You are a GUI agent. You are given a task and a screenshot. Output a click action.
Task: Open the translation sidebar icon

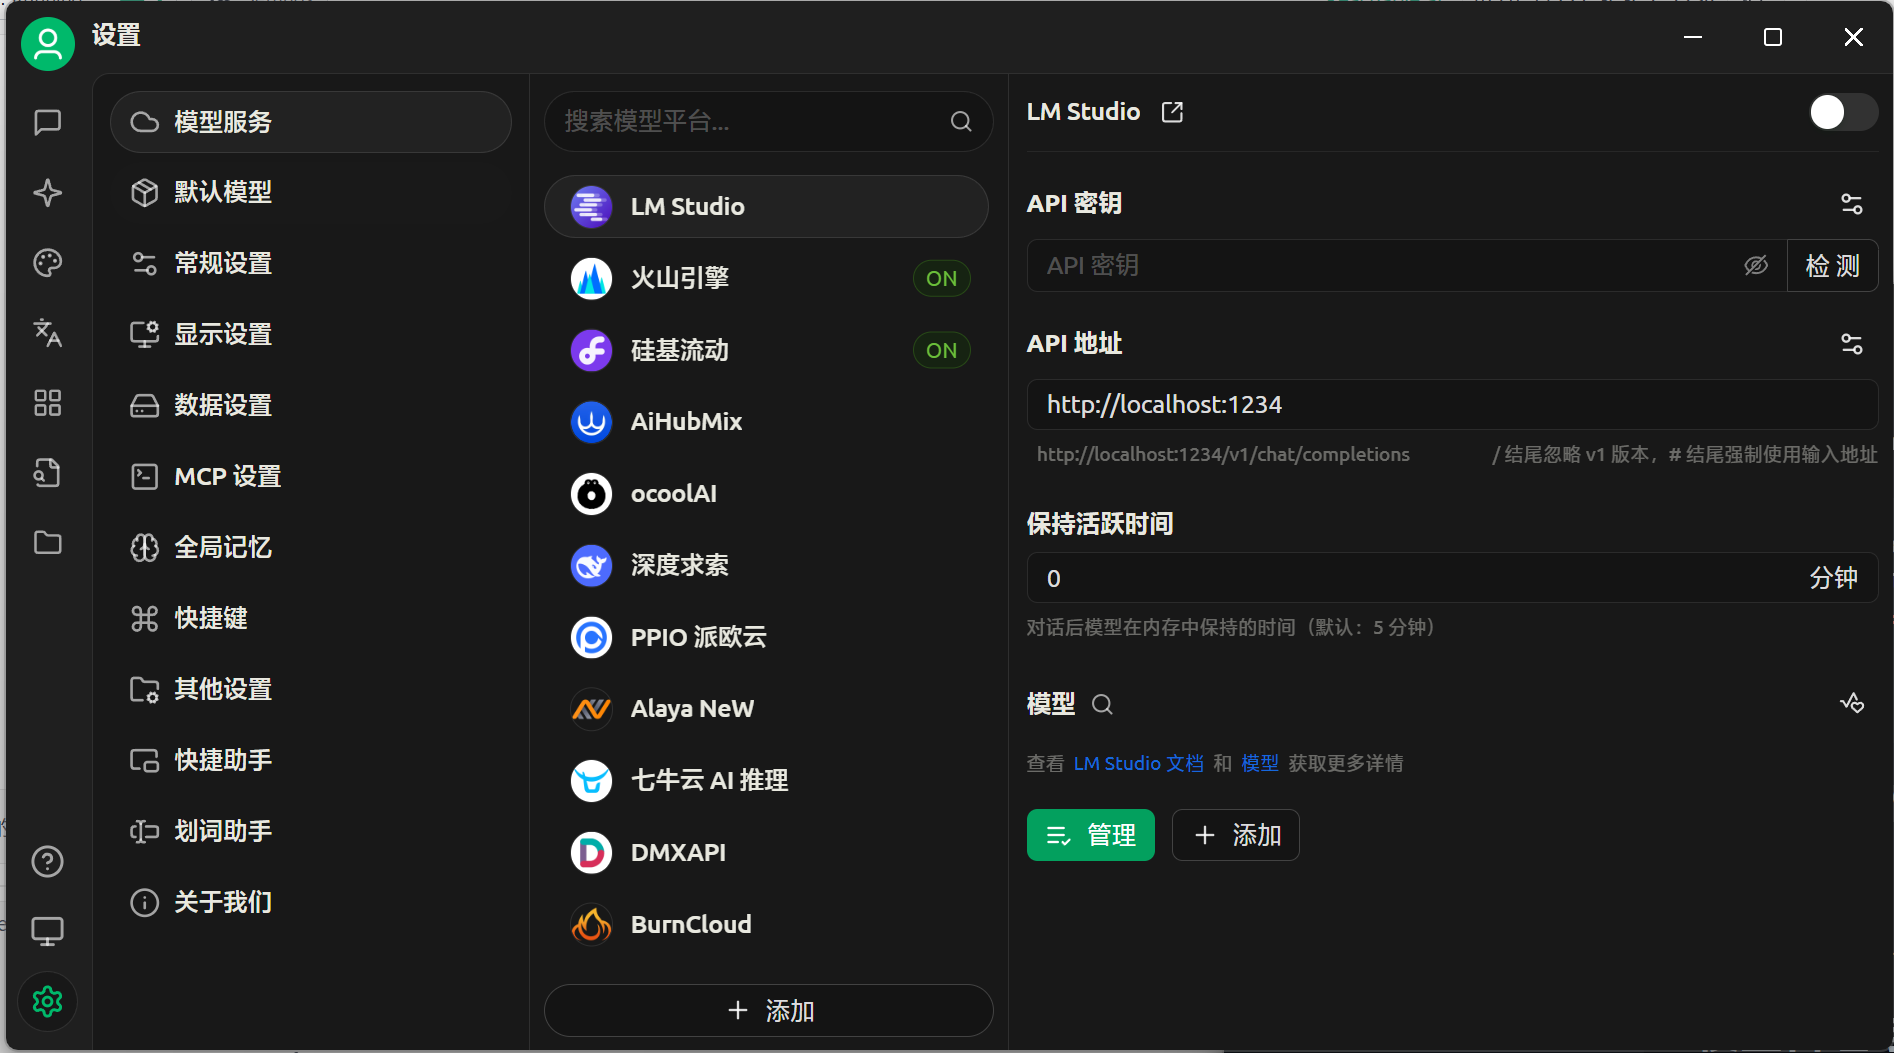pyautogui.click(x=48, y=332)
